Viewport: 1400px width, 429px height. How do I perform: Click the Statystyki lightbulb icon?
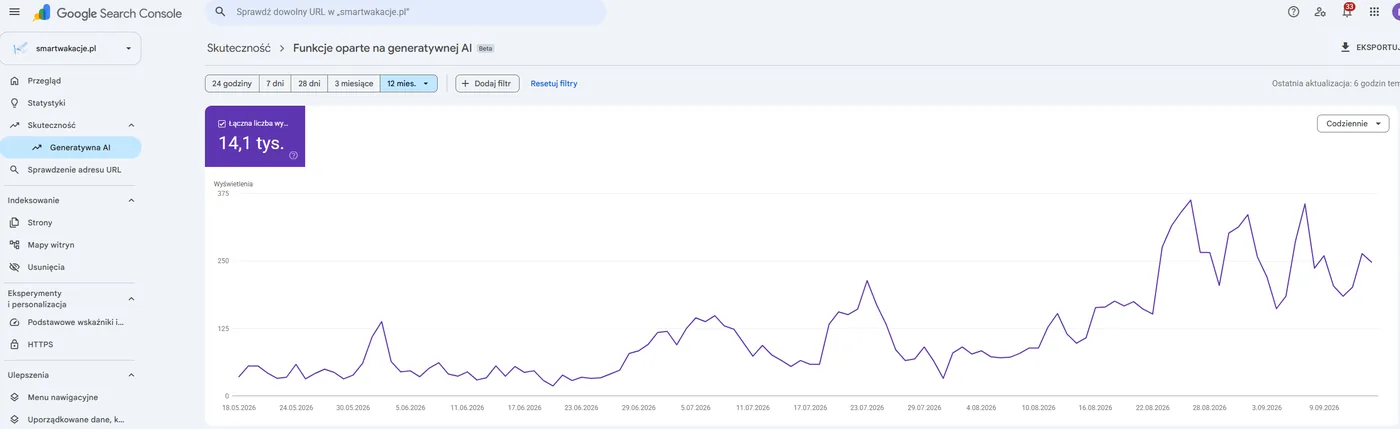click(14, 102)
